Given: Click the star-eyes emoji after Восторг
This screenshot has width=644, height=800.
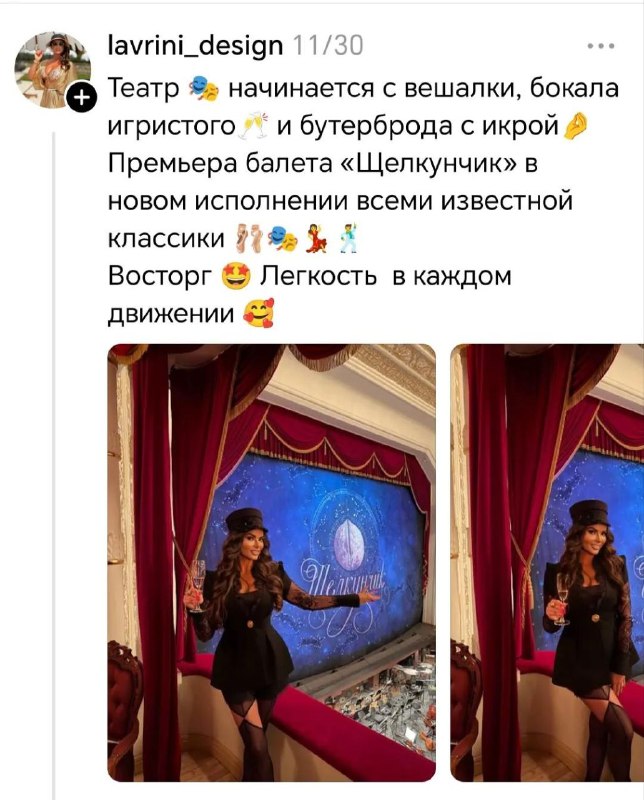Looking at the screenshot, I should coord(236,277).
